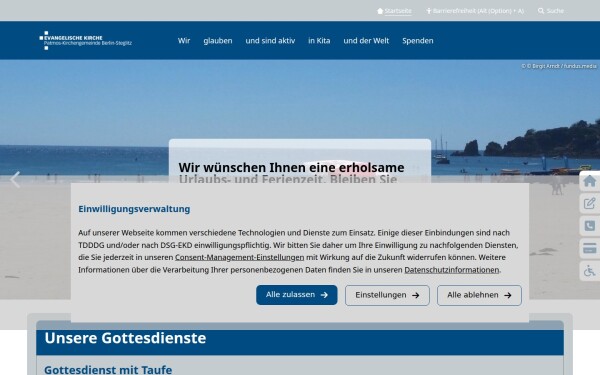Click the home icon beside Startseite
Viewport: 600px width, 375px height.
click(x=380, y=11)
